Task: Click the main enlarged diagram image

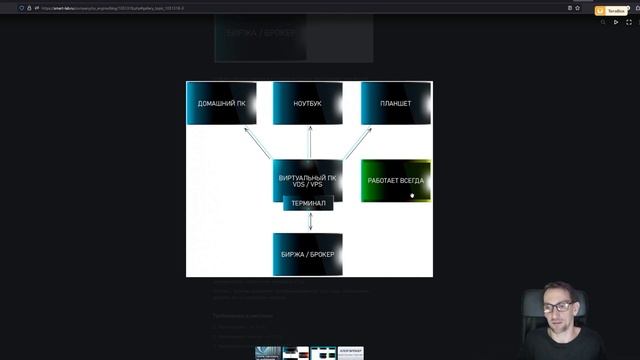Action: pos(309,179)
